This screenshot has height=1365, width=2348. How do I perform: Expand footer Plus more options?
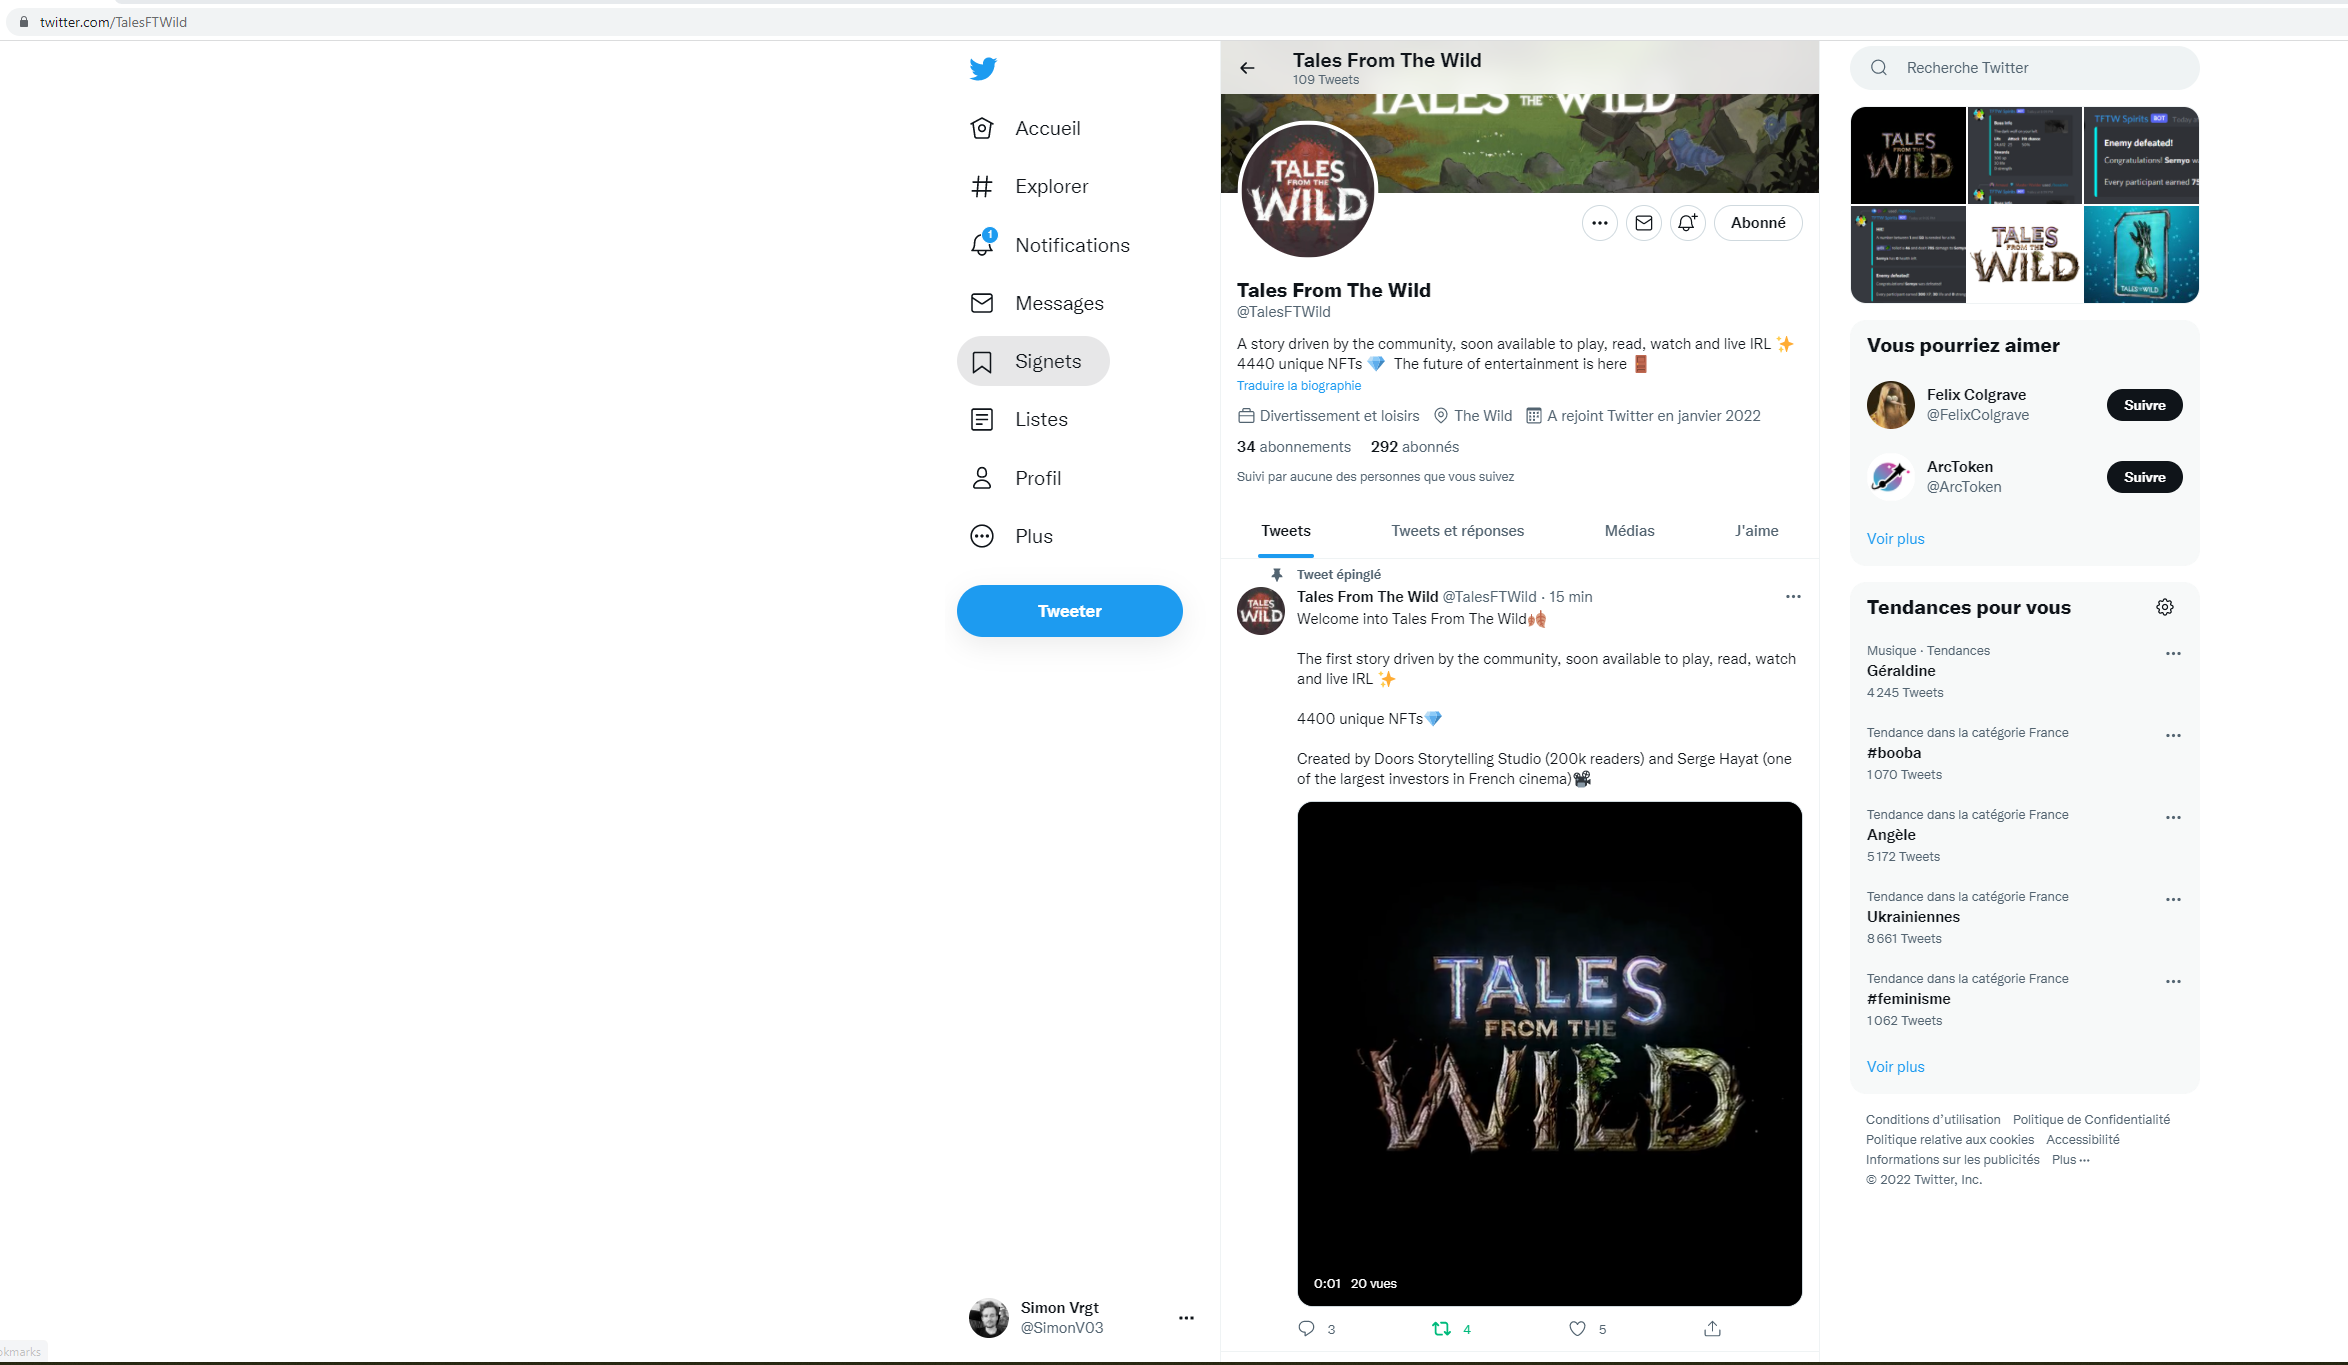pos(2070,1160)
